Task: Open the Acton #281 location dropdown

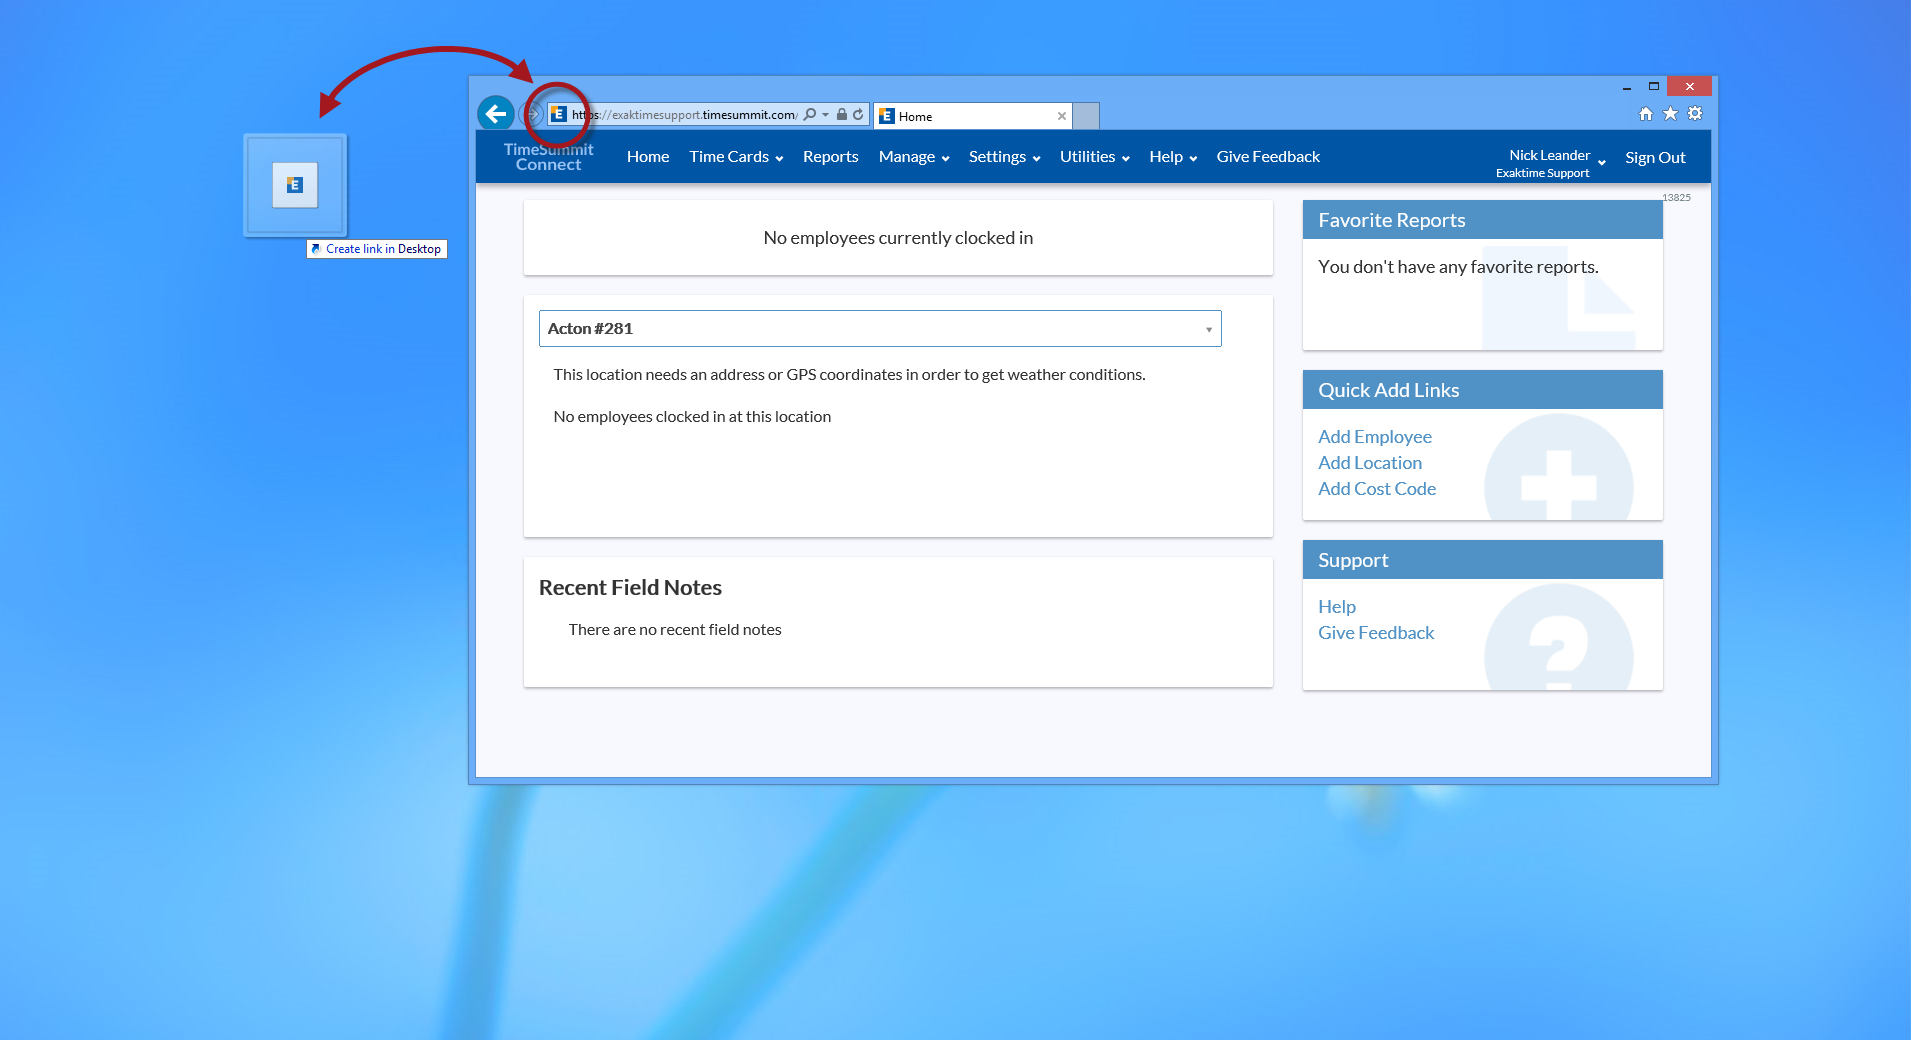Action: tap(880, 329)
